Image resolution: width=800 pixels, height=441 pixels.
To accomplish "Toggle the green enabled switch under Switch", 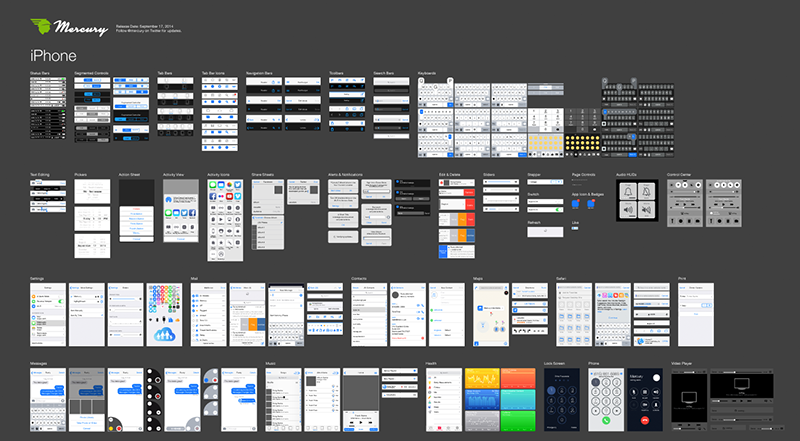I will [559, 210].
